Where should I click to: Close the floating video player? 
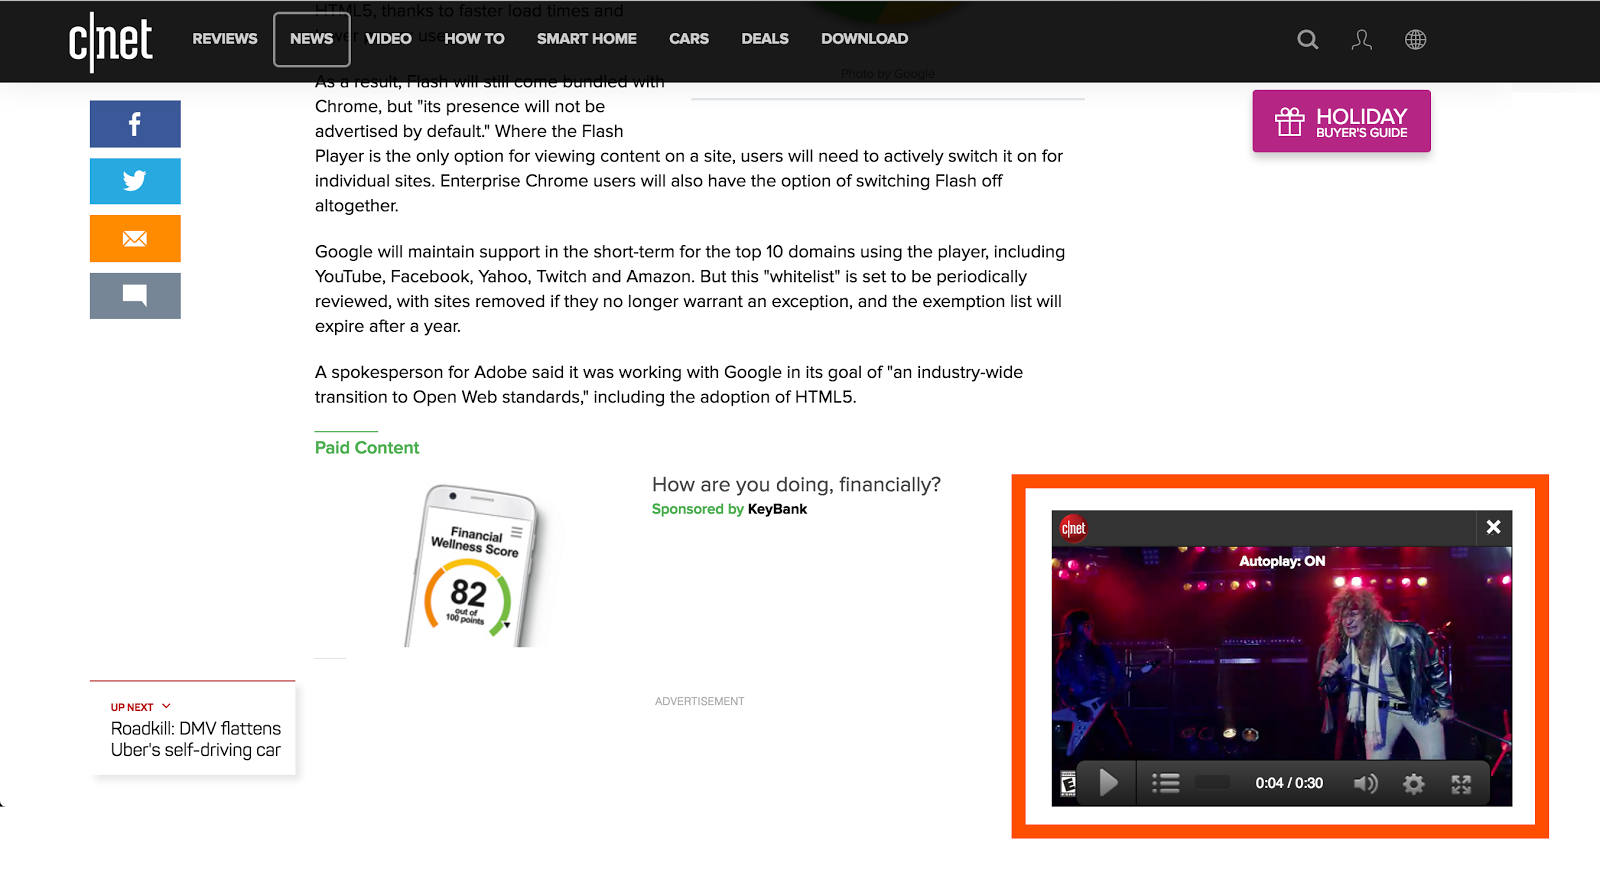pyautogui.click(x=1494, y=527)
